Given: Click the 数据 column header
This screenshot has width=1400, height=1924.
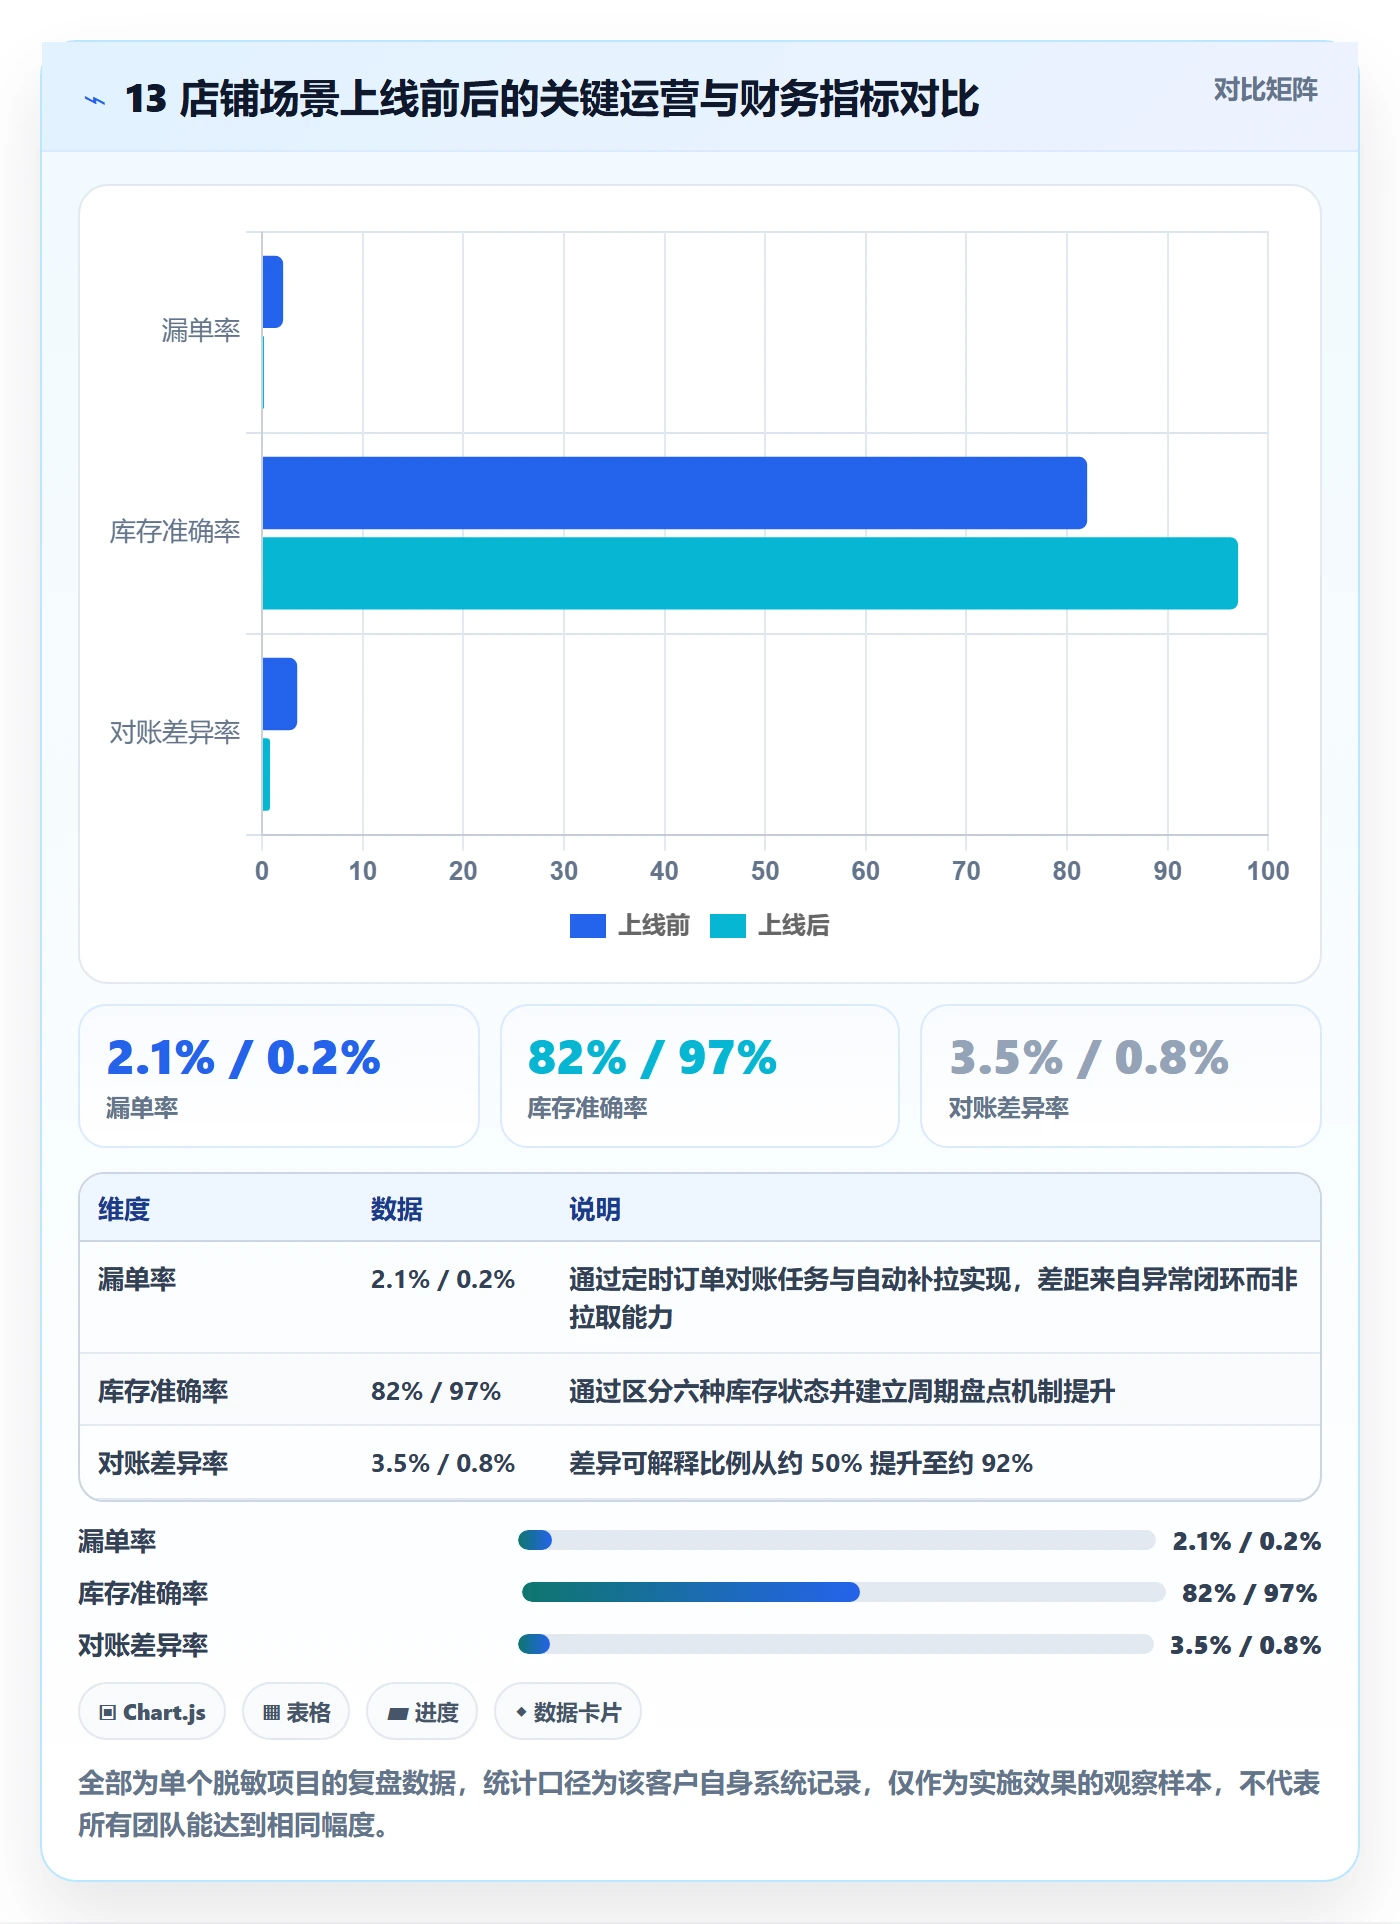Looking at the screenshot, I should (x=397, y=1209).
